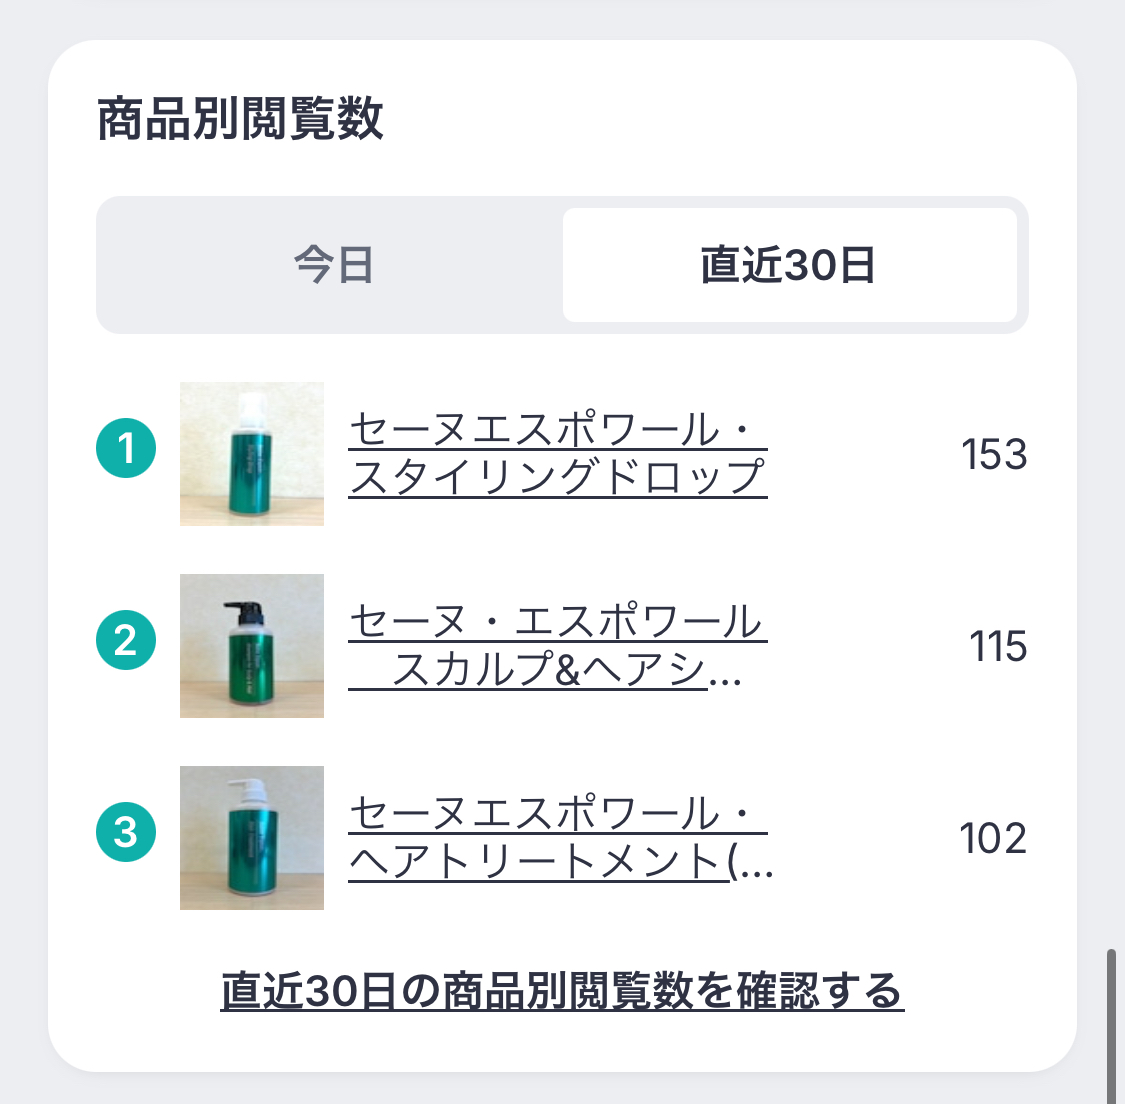The width and height of the screenshot is (1125, 1104).
Task: Click the rank 2 badge icon
Action: click(x=126, y=641)
